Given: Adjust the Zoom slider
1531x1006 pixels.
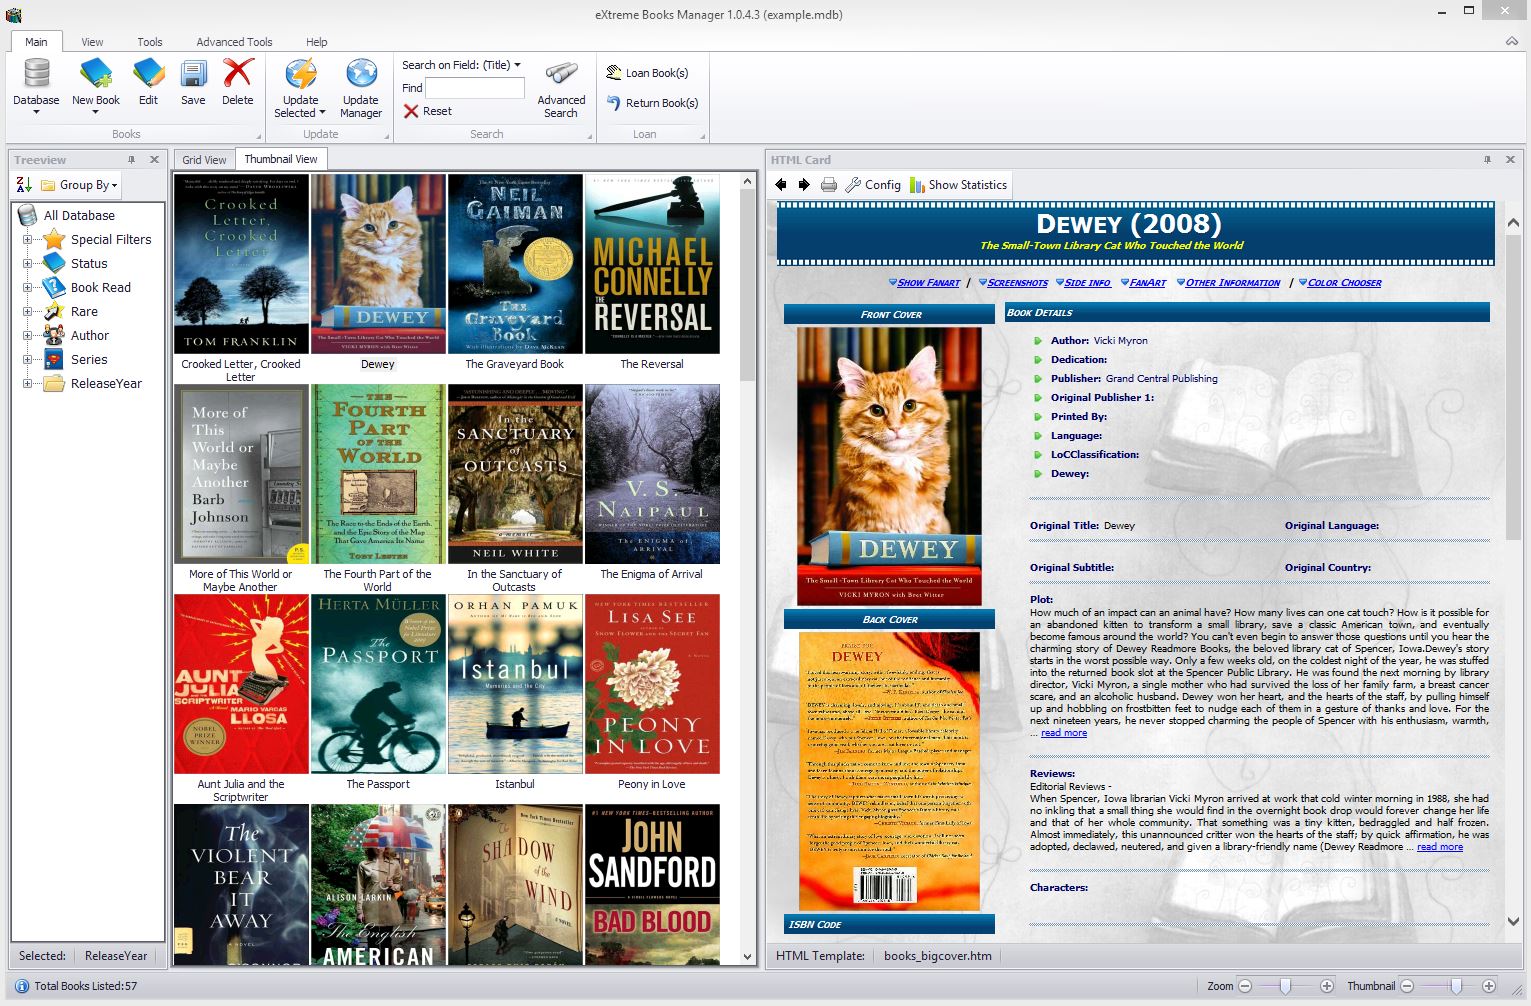Looking at the screenshot, I should tap(1286, 986).
